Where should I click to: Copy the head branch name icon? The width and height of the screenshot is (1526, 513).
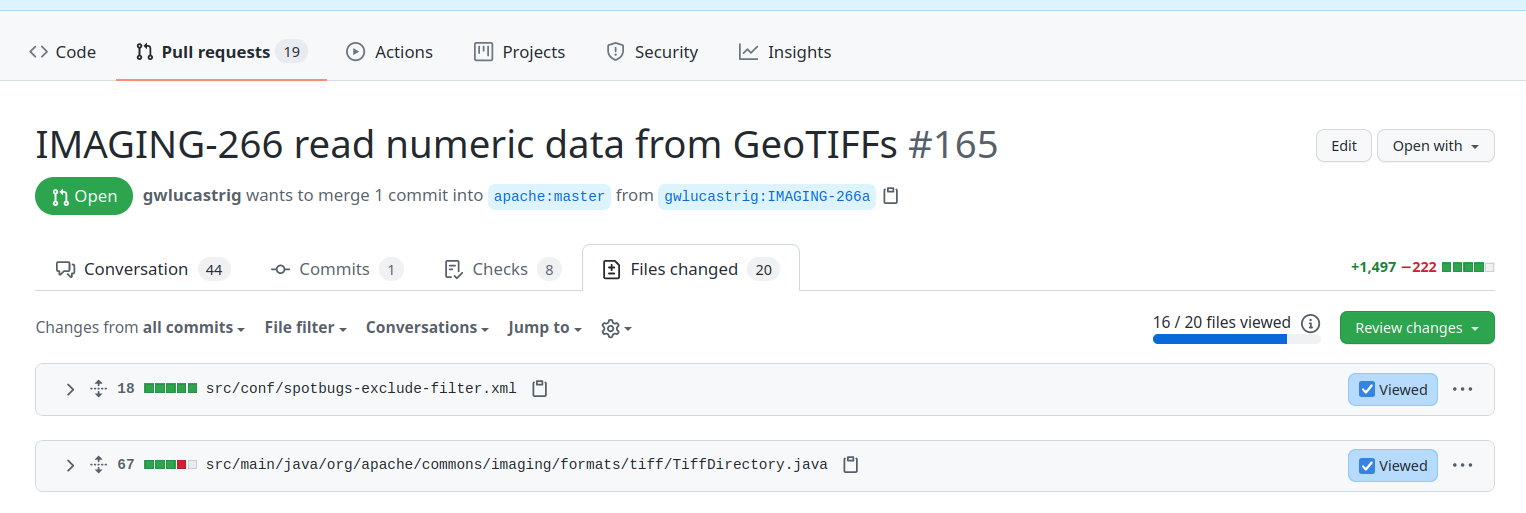click(x=891, y=196)
